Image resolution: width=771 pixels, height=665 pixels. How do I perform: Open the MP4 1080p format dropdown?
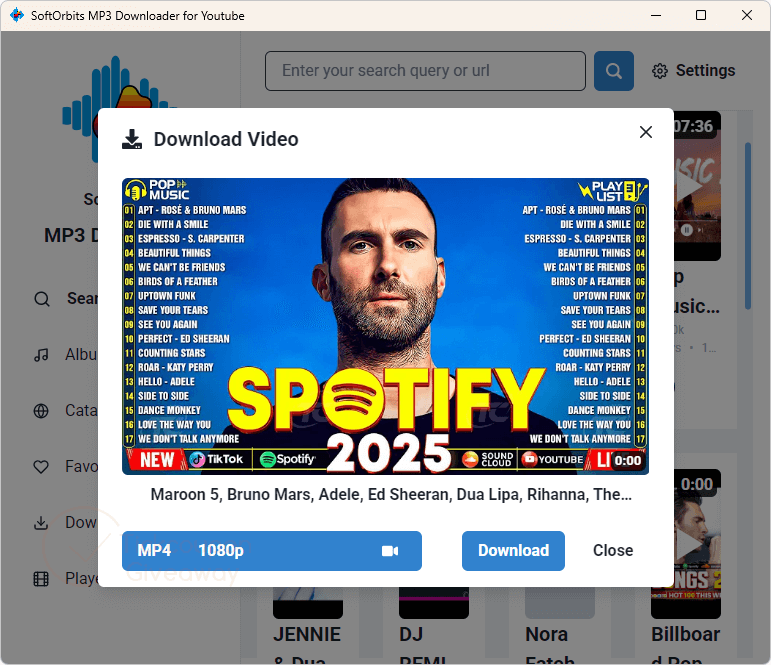click(x=271, y=551)
